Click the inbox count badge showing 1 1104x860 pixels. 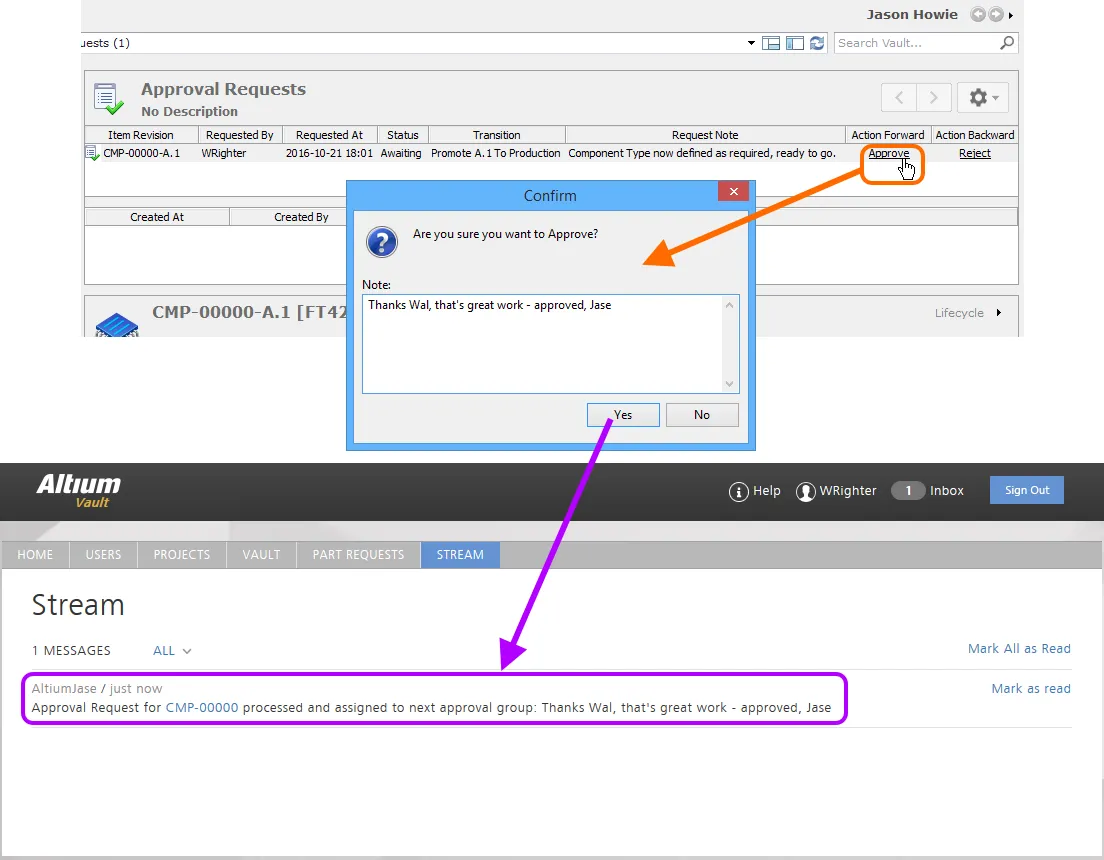coord(908,491)
